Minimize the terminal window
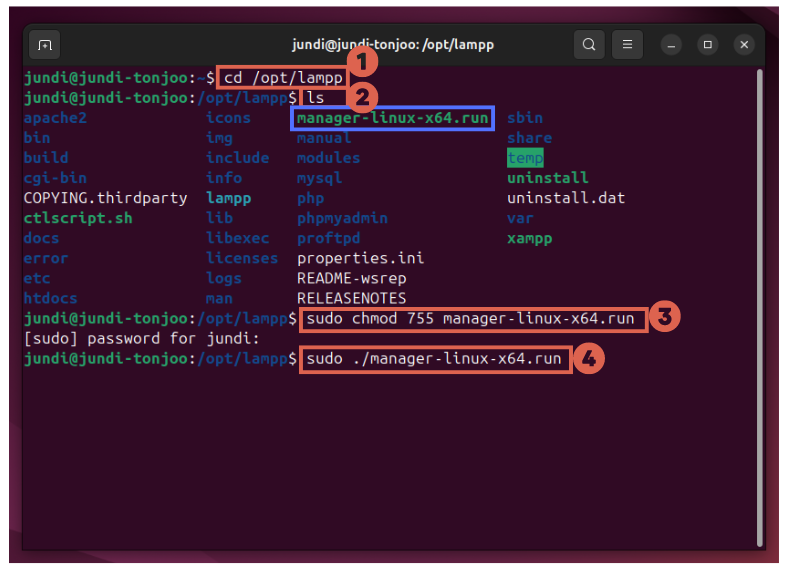The height and width of the screenshot is (571, 788). (x=671, y=45)
